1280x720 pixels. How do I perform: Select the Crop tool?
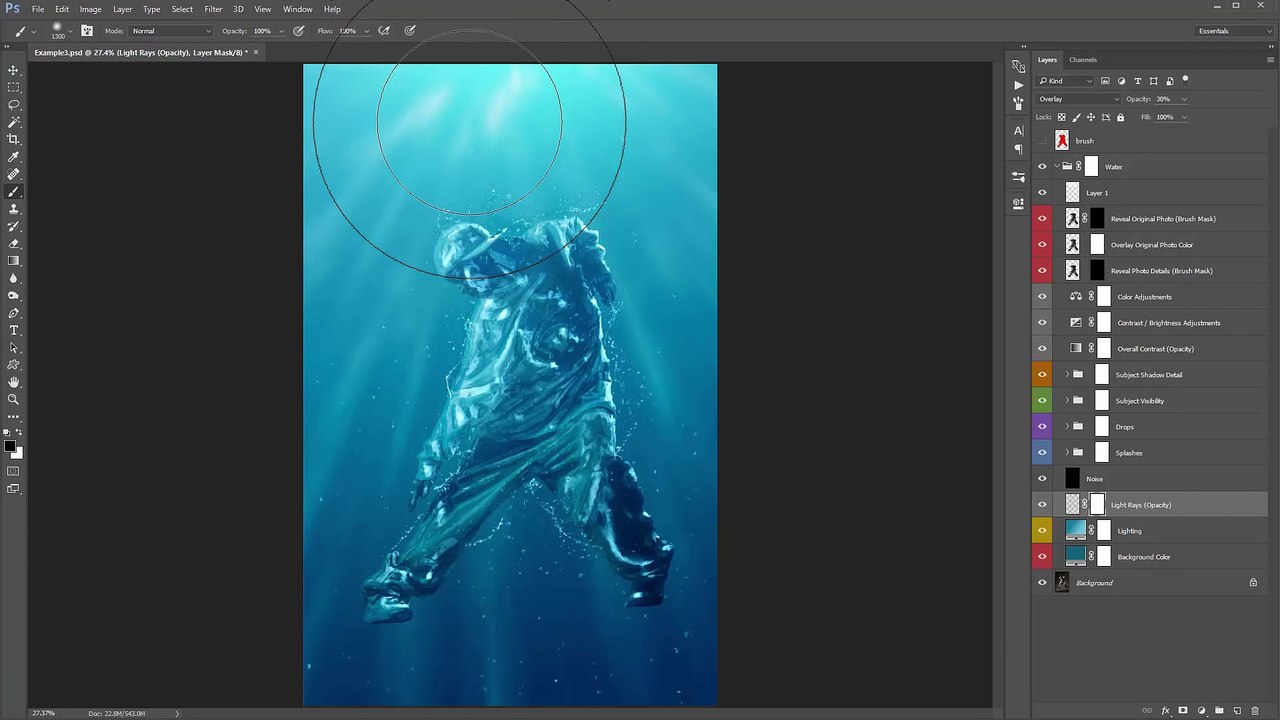pos(14,139)
